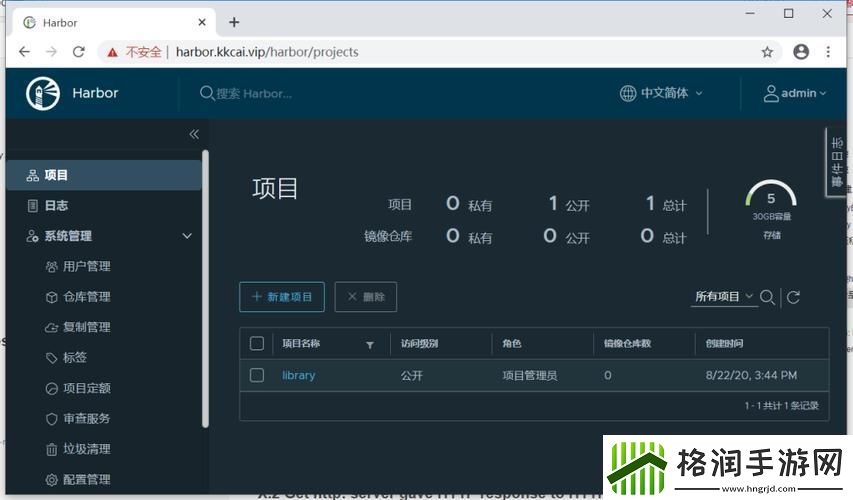Click the 删除 button

pos(366,297)
